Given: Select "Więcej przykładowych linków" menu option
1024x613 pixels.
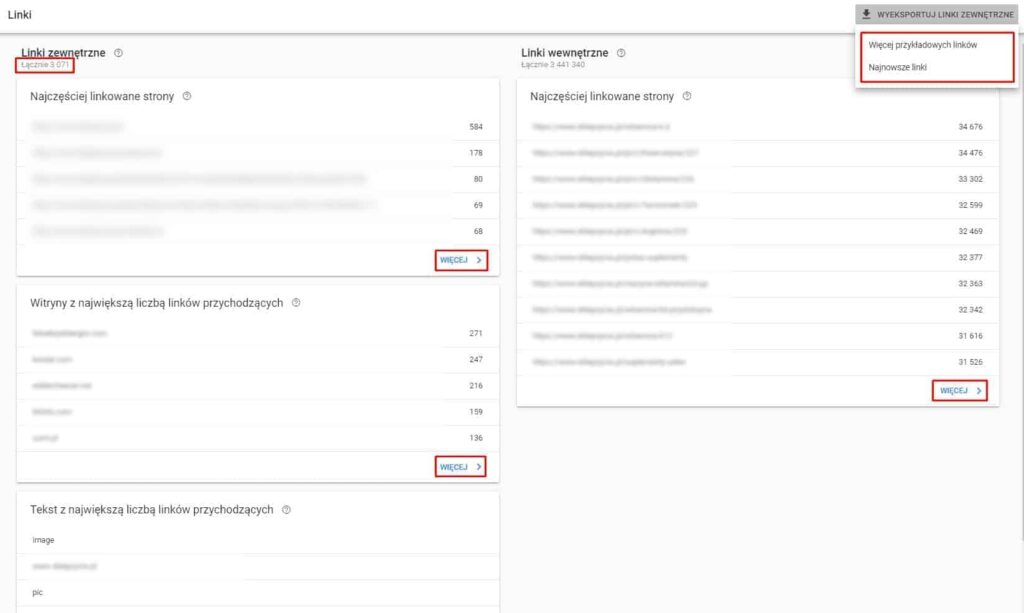Looking at the screenshot, I should 925,45.
